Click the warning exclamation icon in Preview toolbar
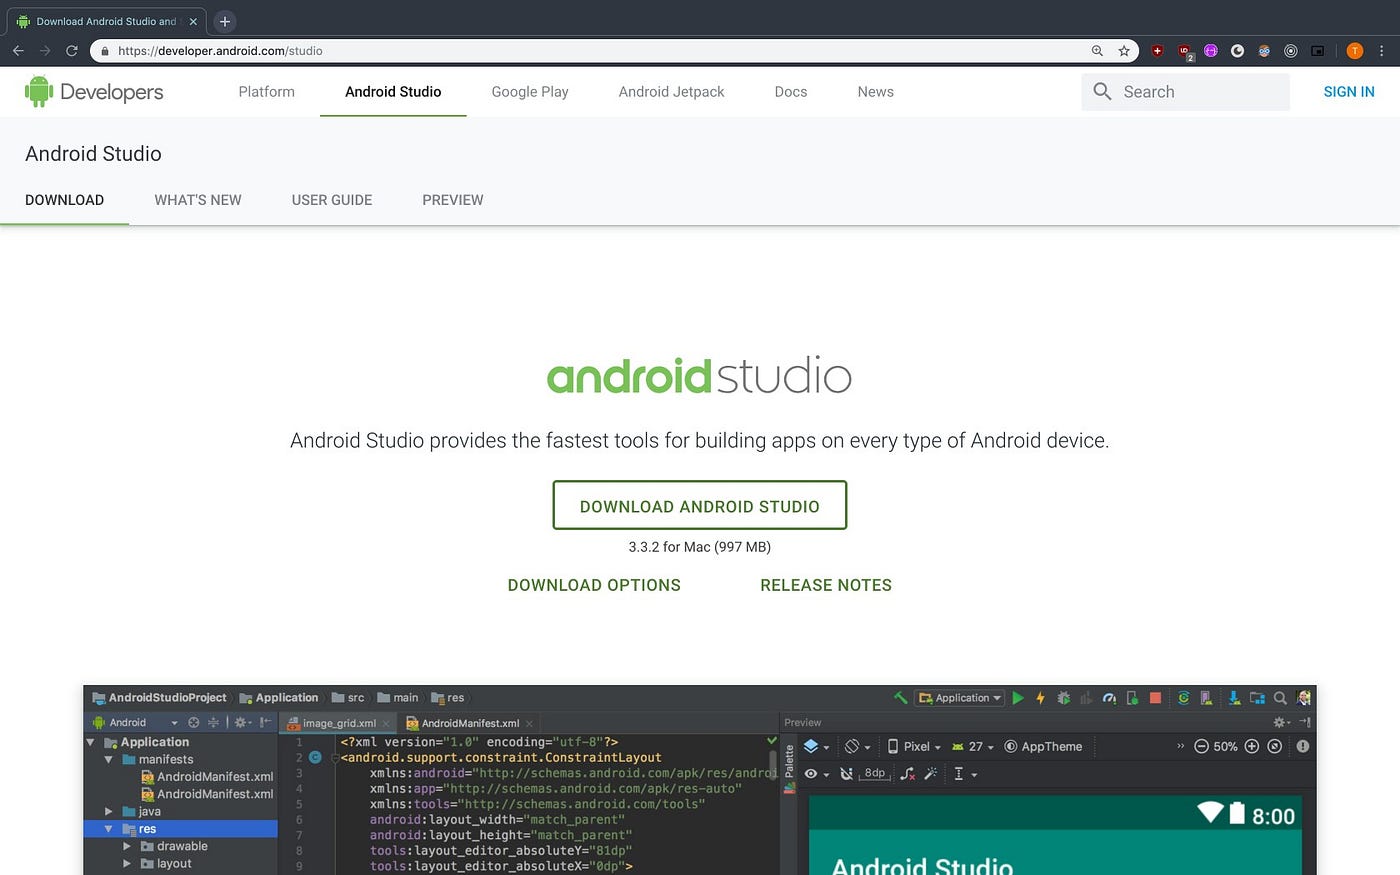The height and width of the screenshot is (875, 1400). coord(1303,747)
